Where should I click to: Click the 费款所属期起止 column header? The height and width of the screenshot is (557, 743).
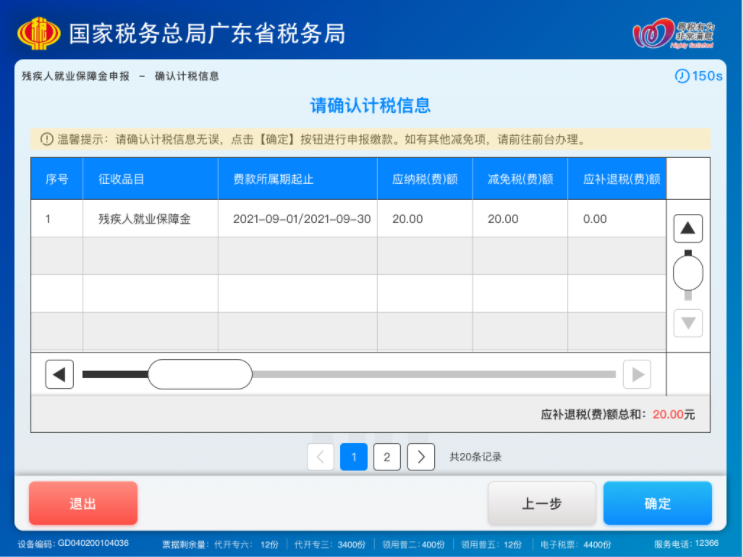298,179
